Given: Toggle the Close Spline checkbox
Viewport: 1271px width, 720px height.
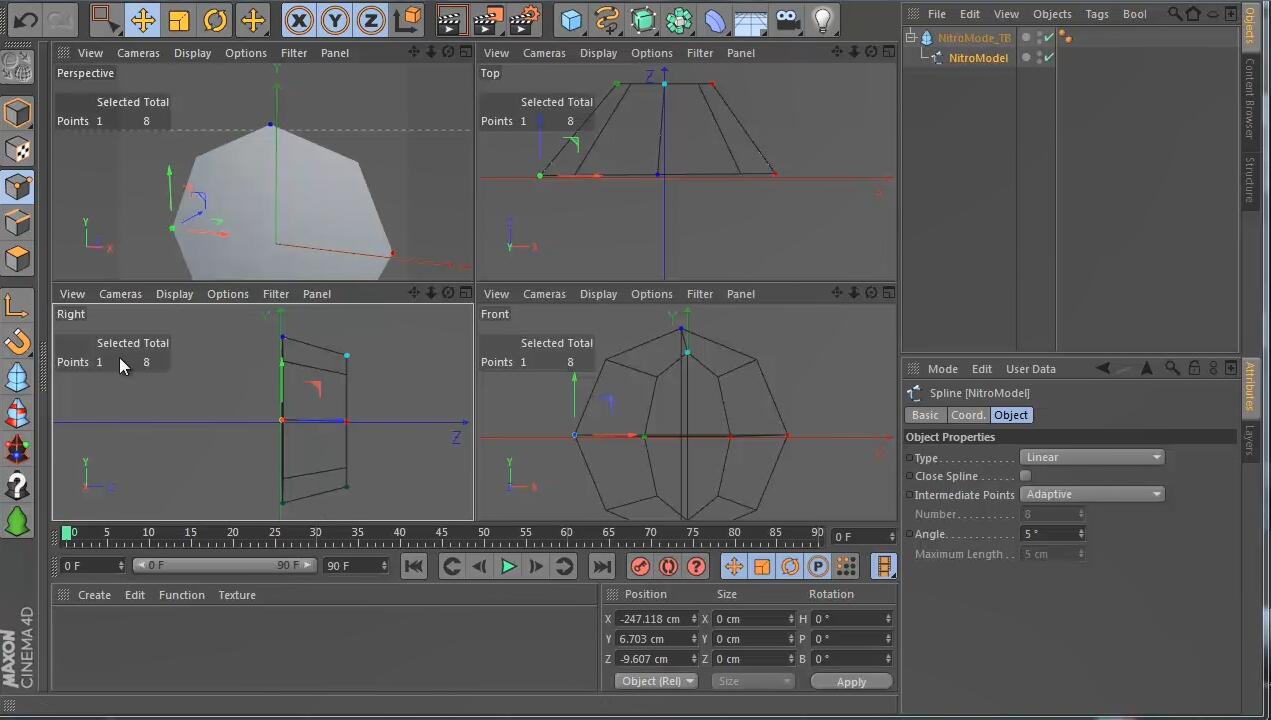Looking at the screenshot, I should point(1025,476).
